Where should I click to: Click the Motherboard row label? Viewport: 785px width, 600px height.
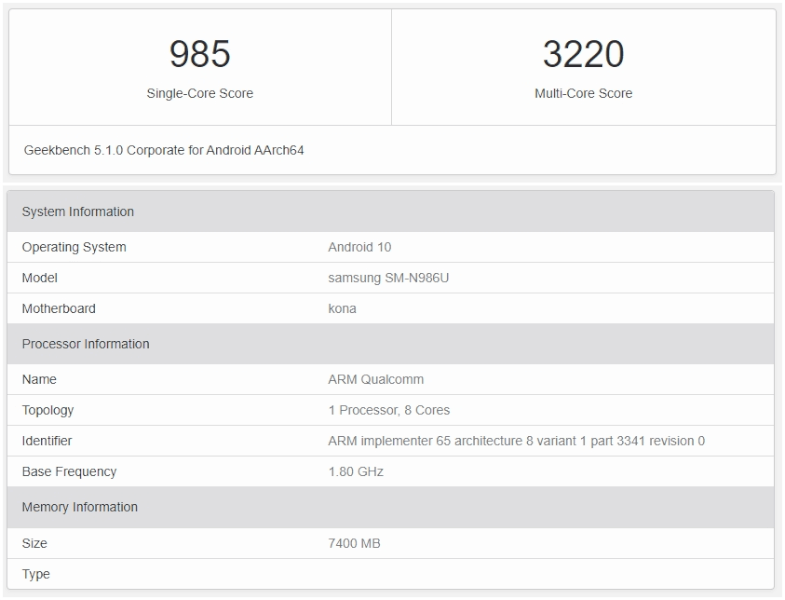point(59,309)
